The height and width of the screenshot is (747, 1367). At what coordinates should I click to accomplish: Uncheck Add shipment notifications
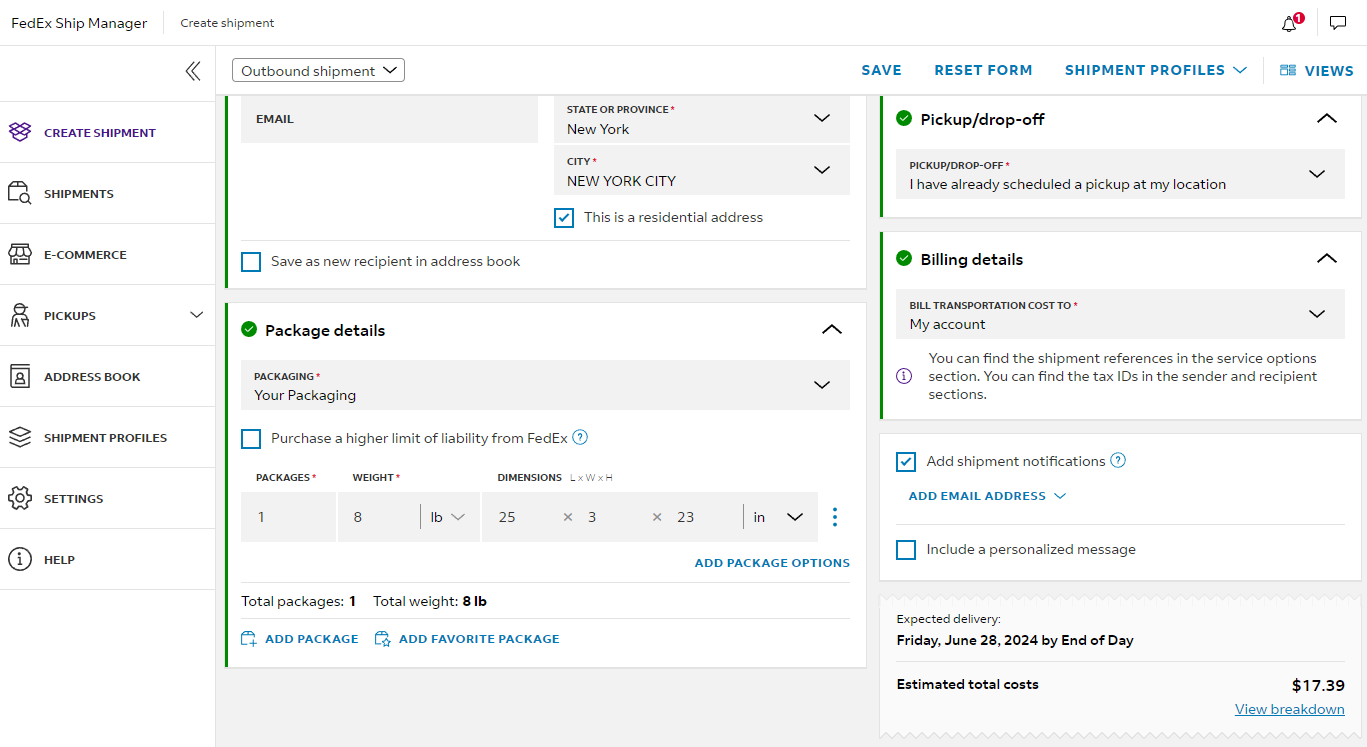[906, 461]
